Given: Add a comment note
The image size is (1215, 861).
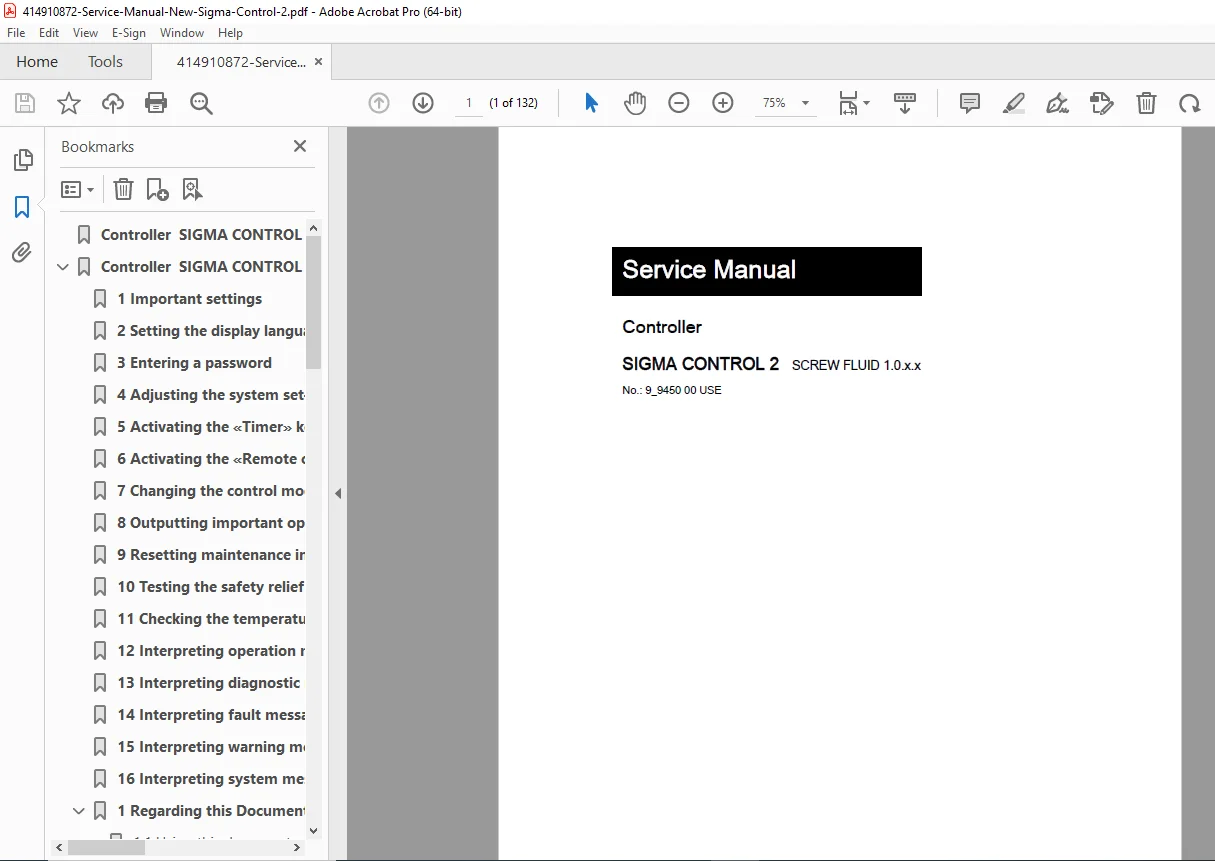Looking at the screenshot, I should (x=970, y=103).
